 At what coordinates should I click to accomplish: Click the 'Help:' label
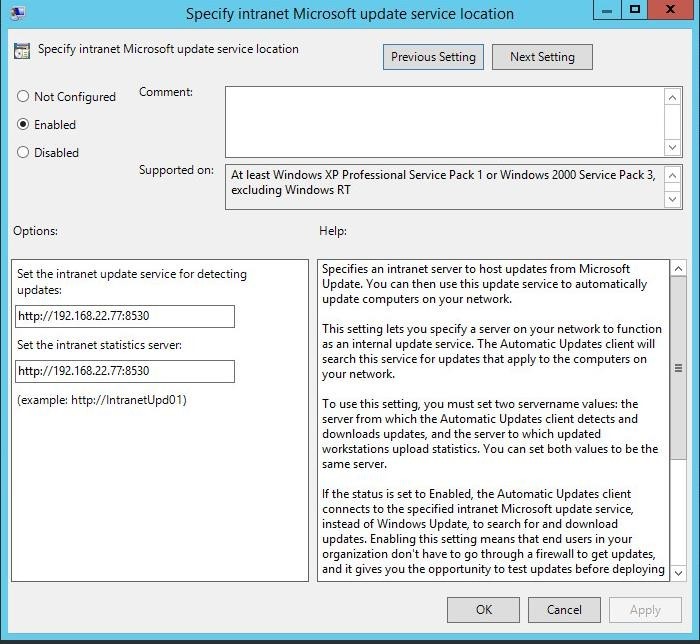click(x=333, y=231)
